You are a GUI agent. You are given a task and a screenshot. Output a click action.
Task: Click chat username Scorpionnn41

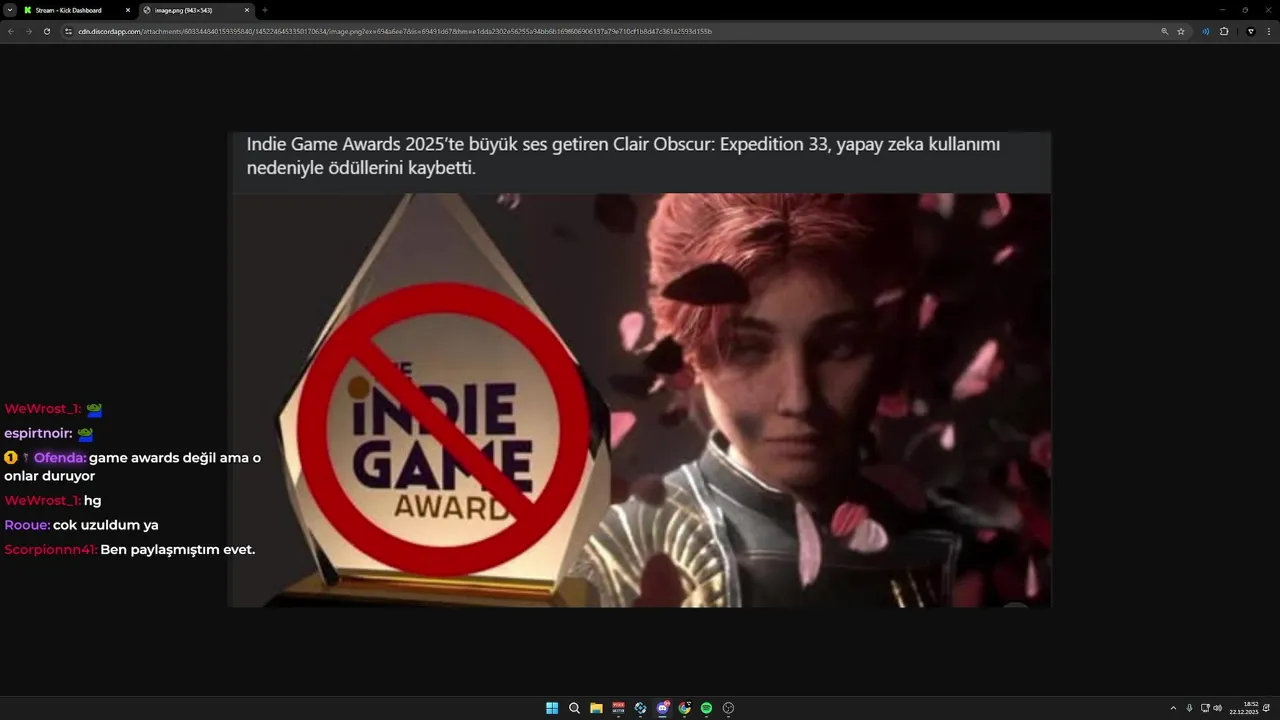[x=50, y=550]
